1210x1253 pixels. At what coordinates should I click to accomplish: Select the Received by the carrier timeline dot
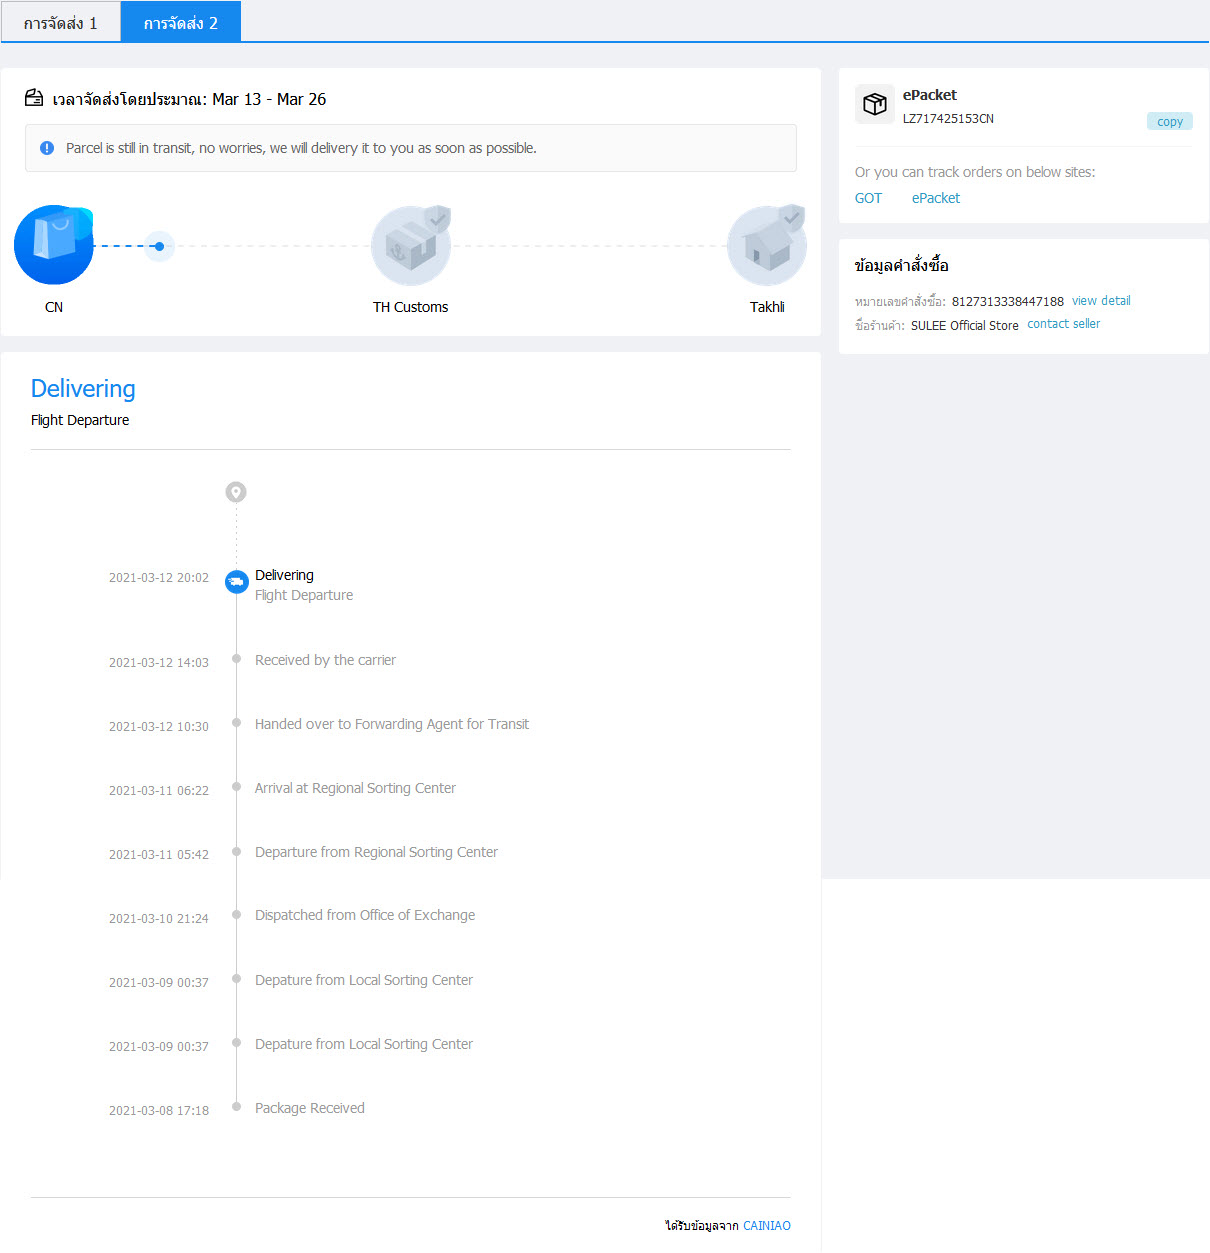[237, 659]
